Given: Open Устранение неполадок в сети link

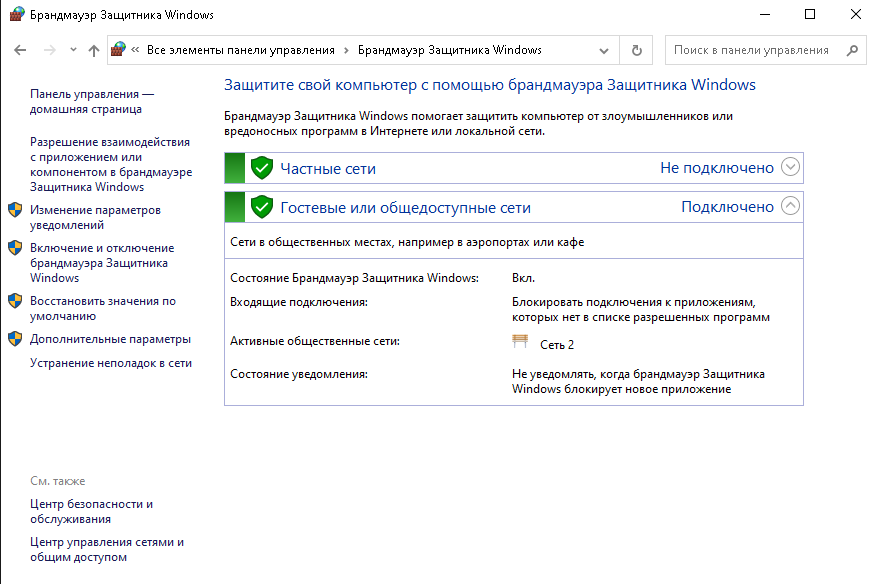Looking at the screenshot, I should click(x=111, y=363).
